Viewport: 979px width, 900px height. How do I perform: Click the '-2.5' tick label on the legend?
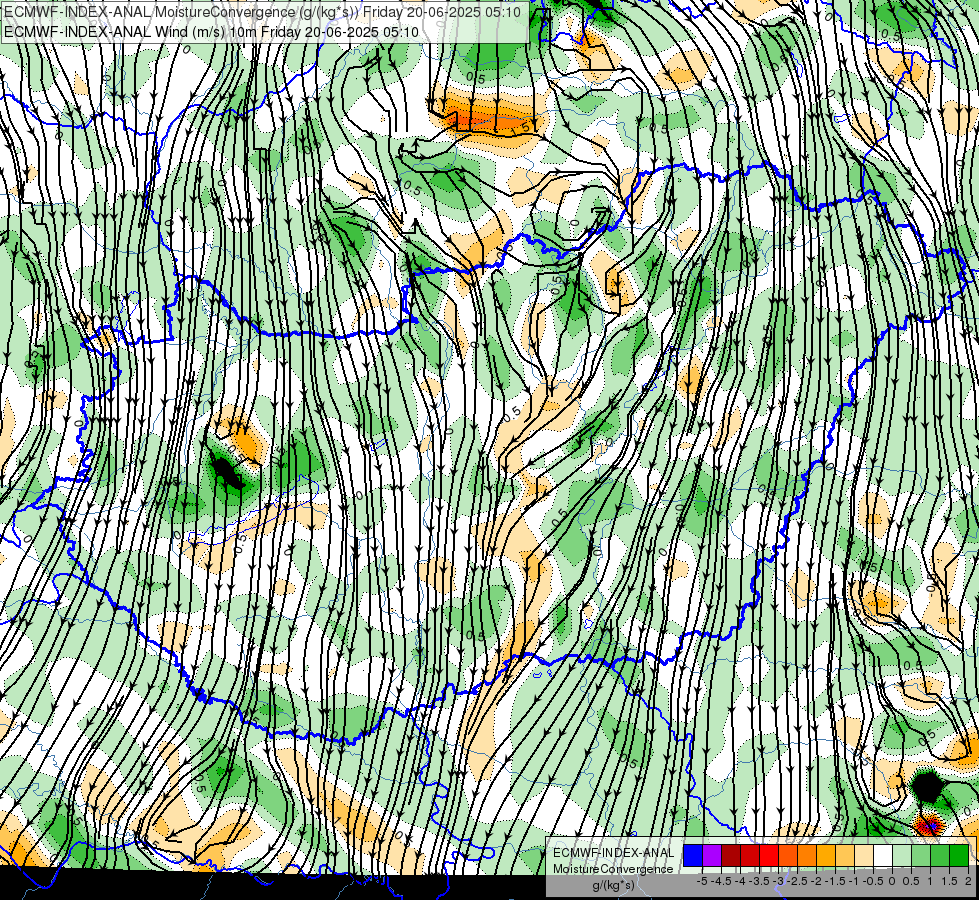pos(797,881)
